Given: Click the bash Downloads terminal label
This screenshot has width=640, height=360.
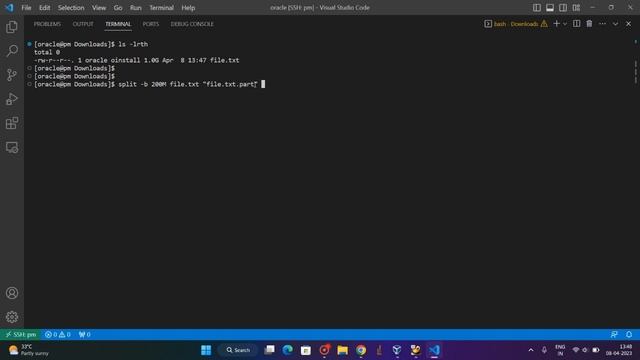Looking at the screenshot, I should [x=516, y=24].
